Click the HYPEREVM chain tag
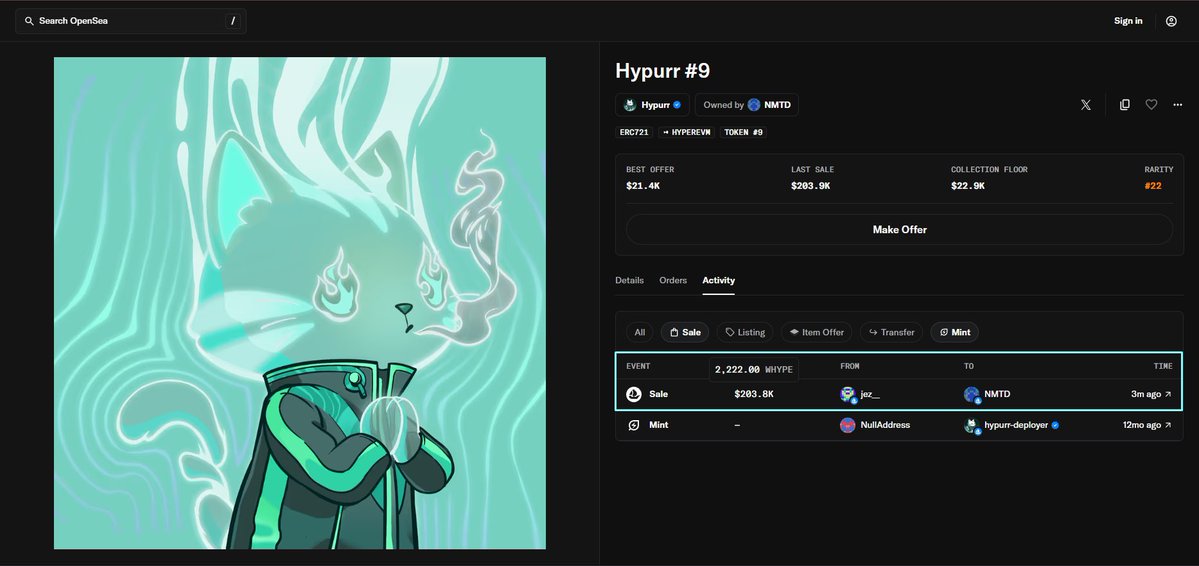This screenshot has height=566, width=1199. pos(687,132)
